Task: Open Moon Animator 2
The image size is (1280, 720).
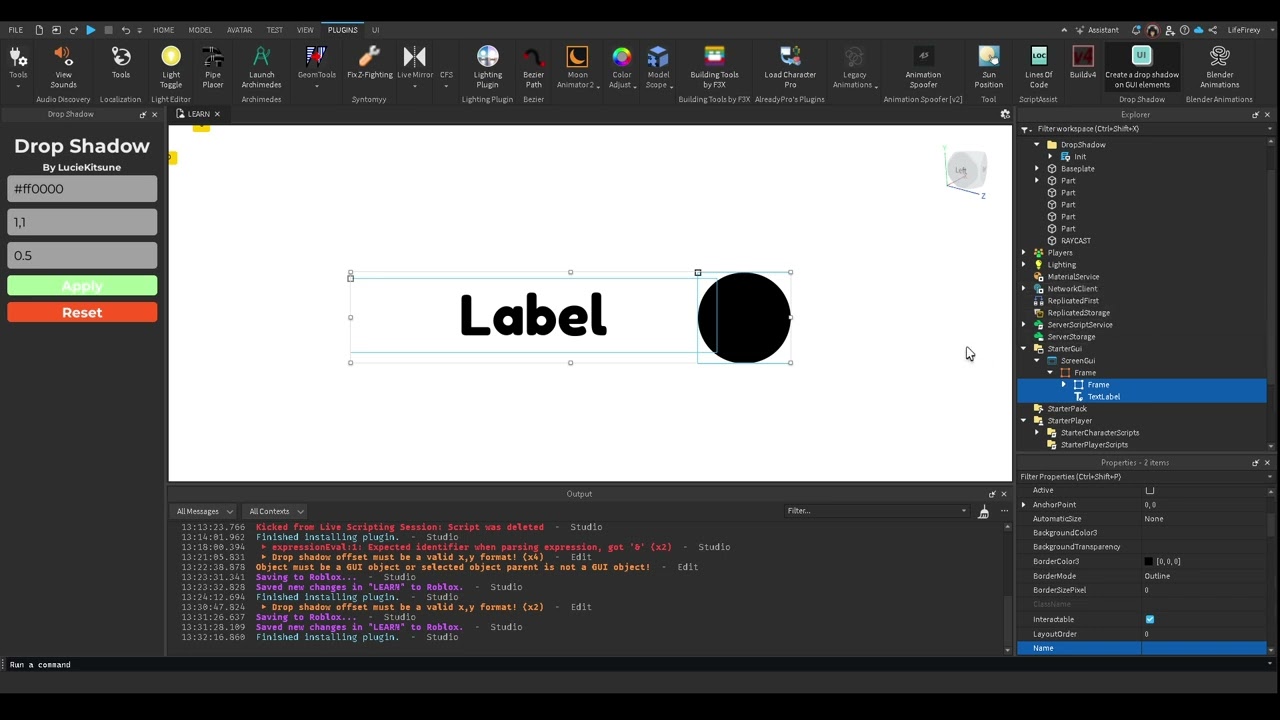Action: point(577,67)
